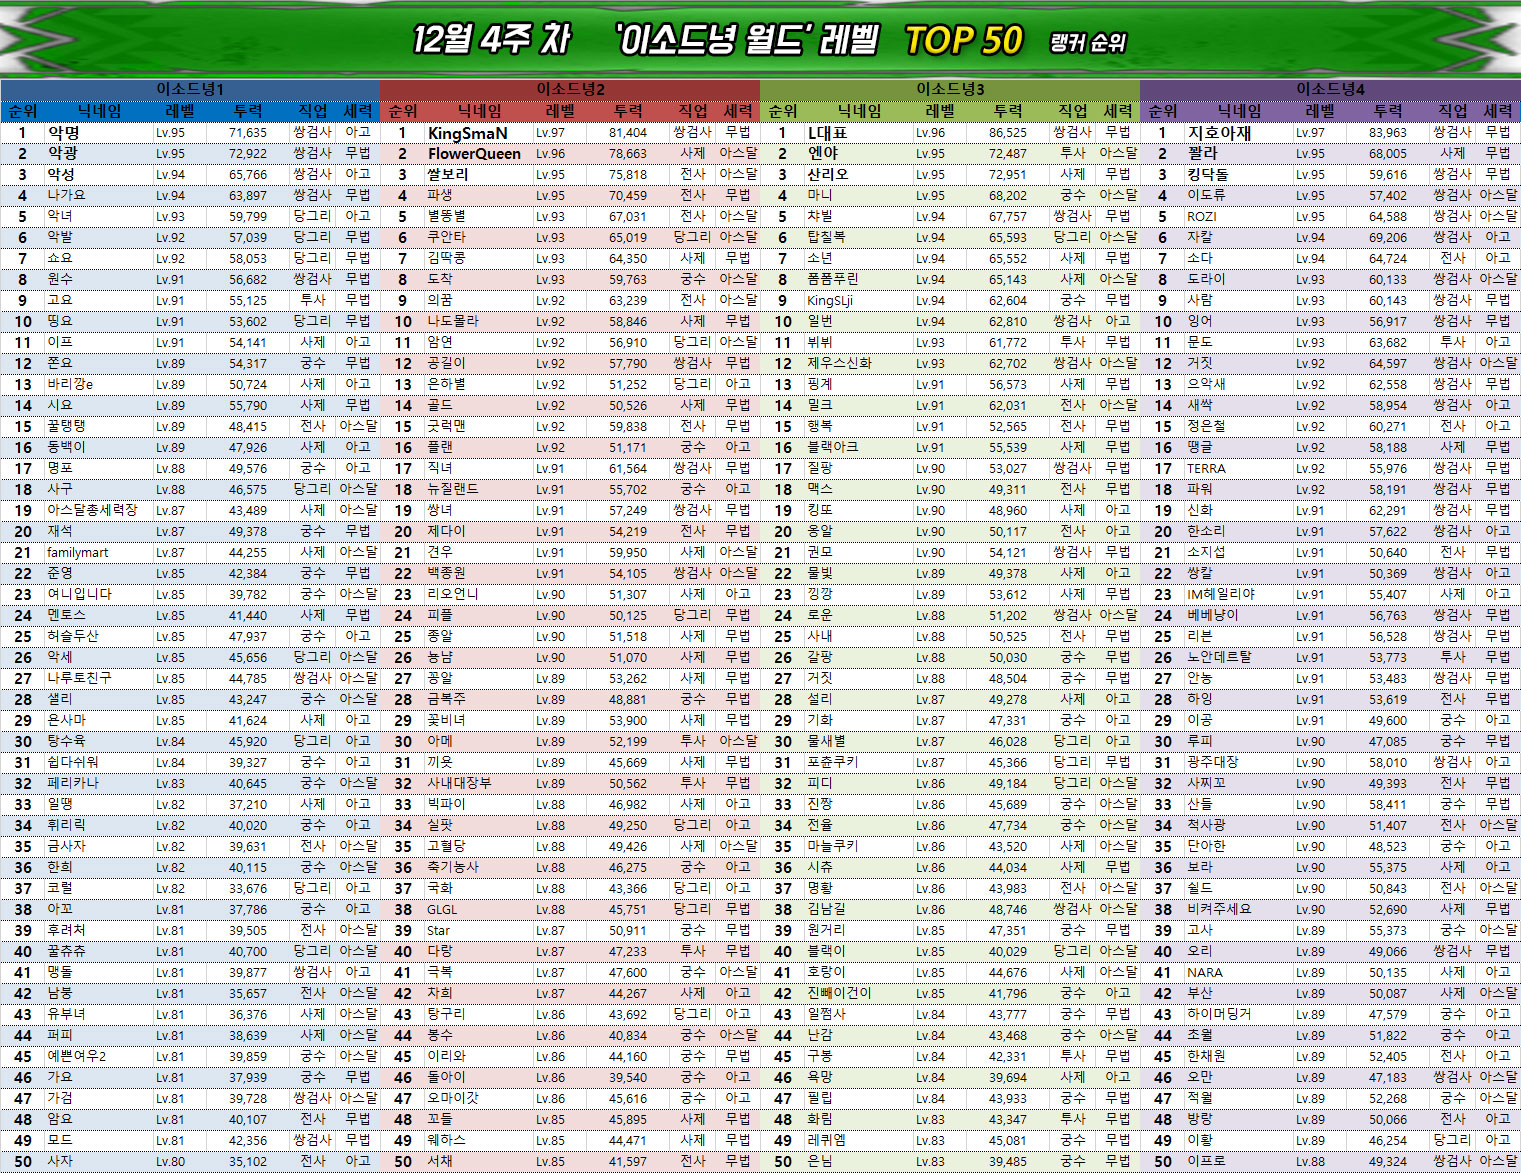Select the GLGL nickname cell
The image size is (1521, 1173).
point(442,909)
